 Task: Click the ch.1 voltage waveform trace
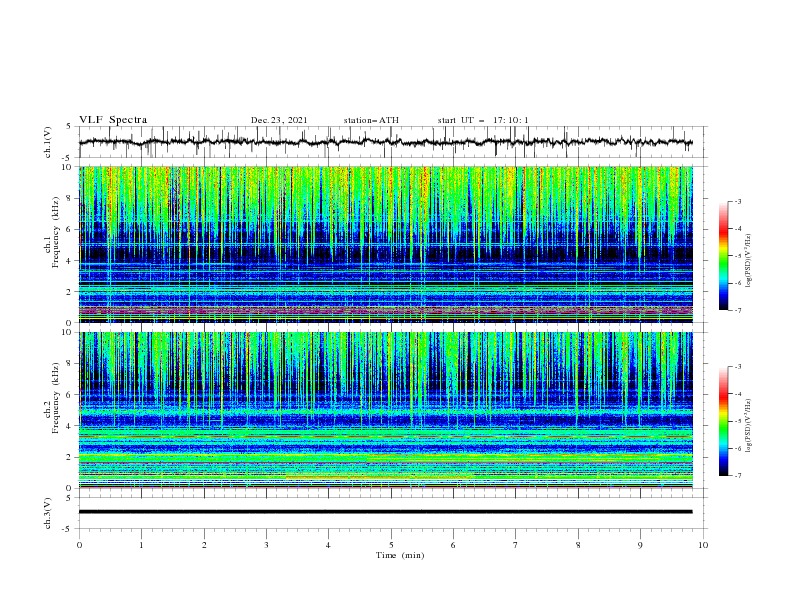[x=385, y=142]
